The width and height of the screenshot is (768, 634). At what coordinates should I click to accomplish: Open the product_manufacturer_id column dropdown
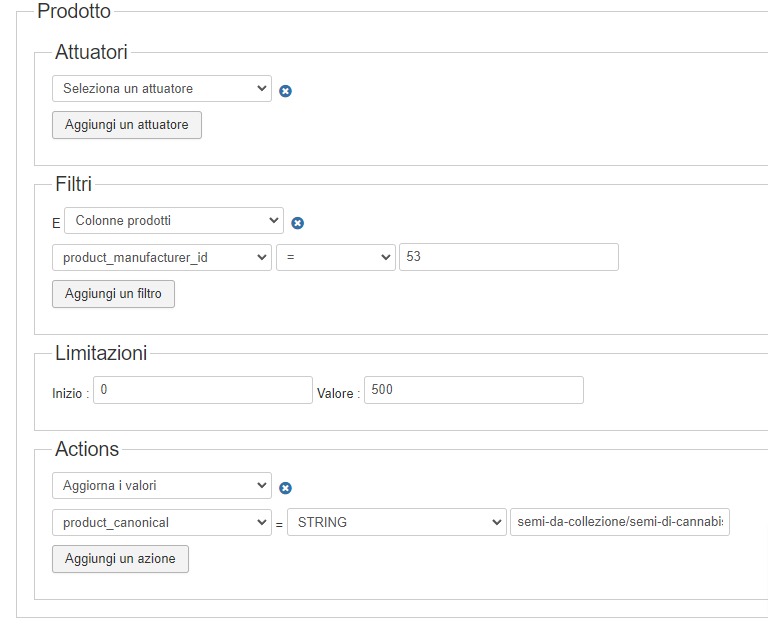tap(161, 257)
